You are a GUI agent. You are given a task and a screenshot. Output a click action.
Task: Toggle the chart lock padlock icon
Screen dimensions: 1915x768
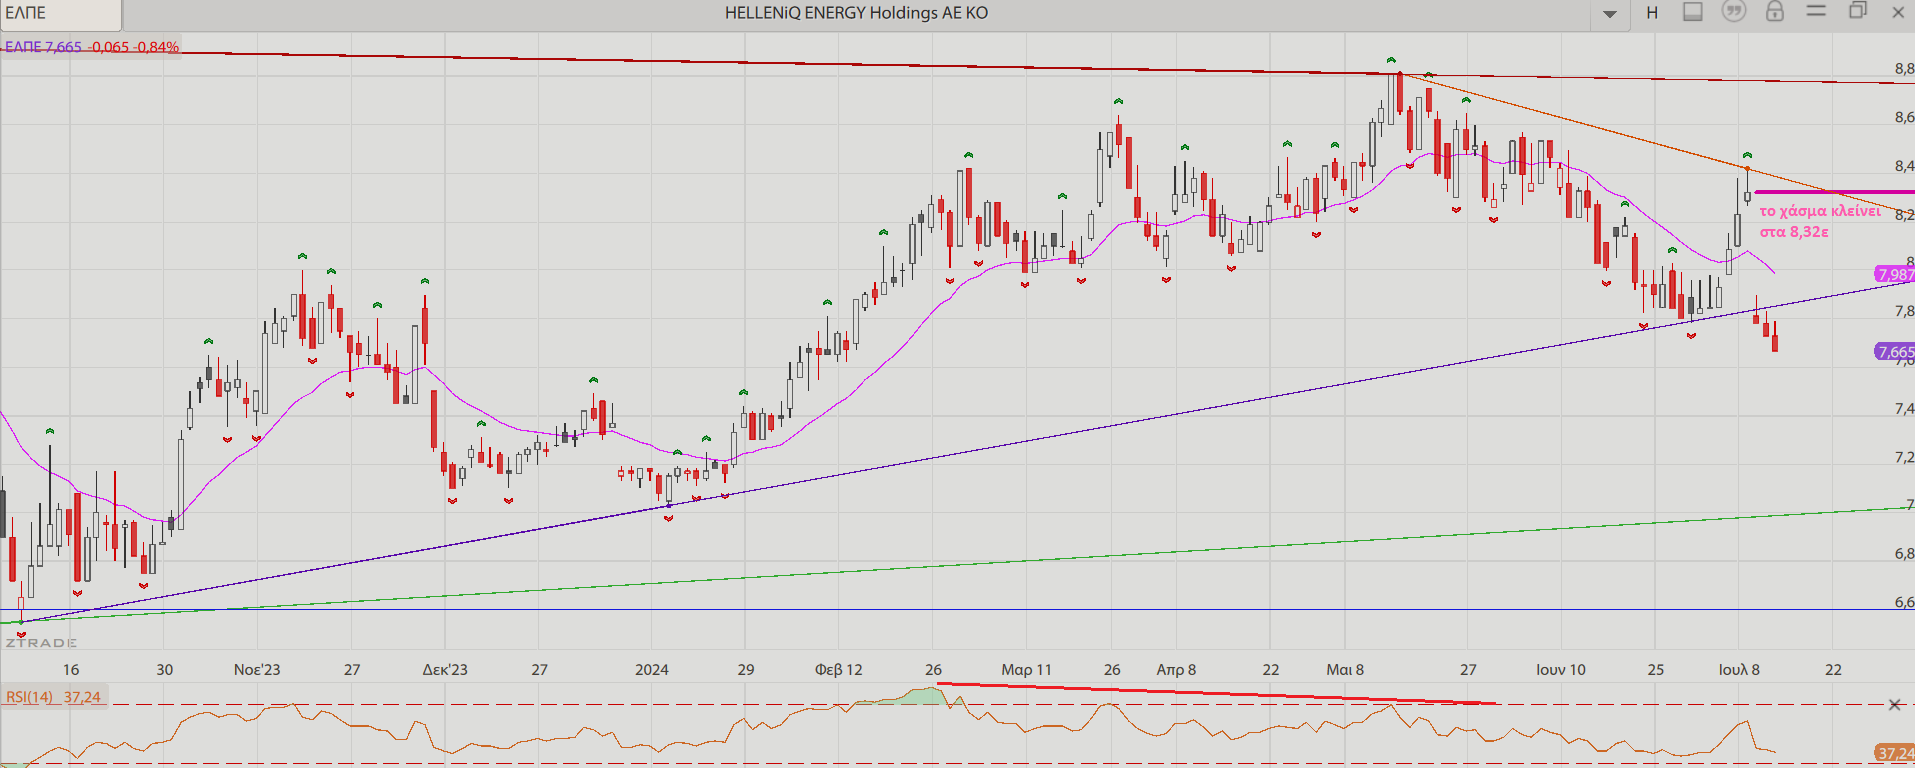[x=1775, y=12]
